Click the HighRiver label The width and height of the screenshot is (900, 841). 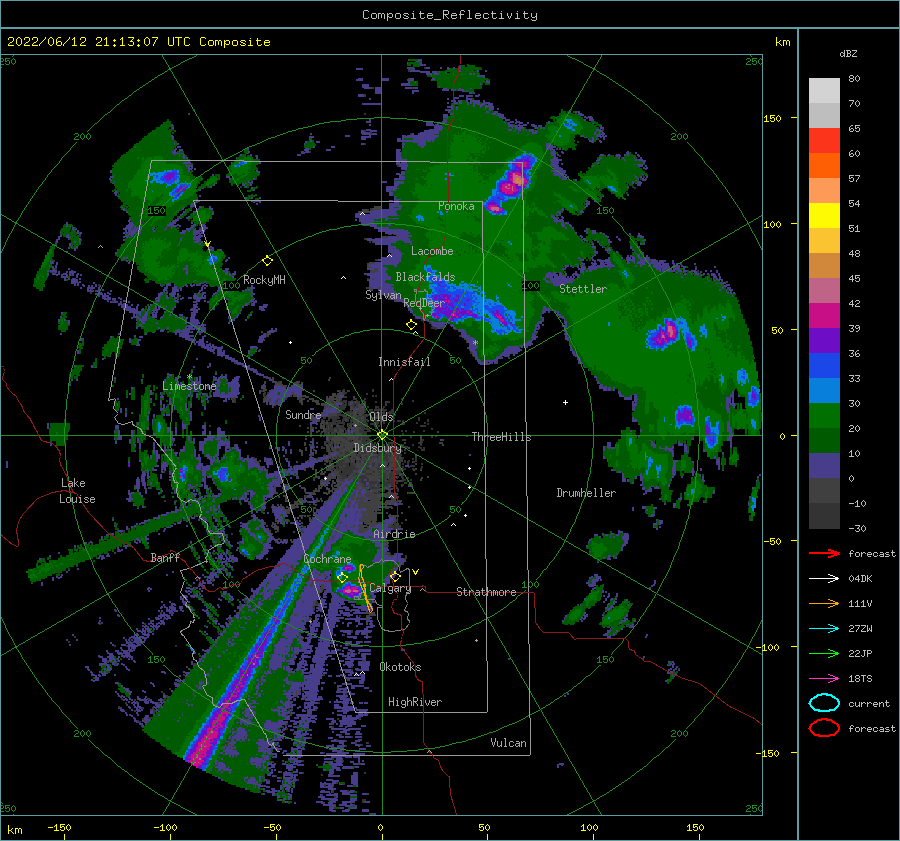415,702
